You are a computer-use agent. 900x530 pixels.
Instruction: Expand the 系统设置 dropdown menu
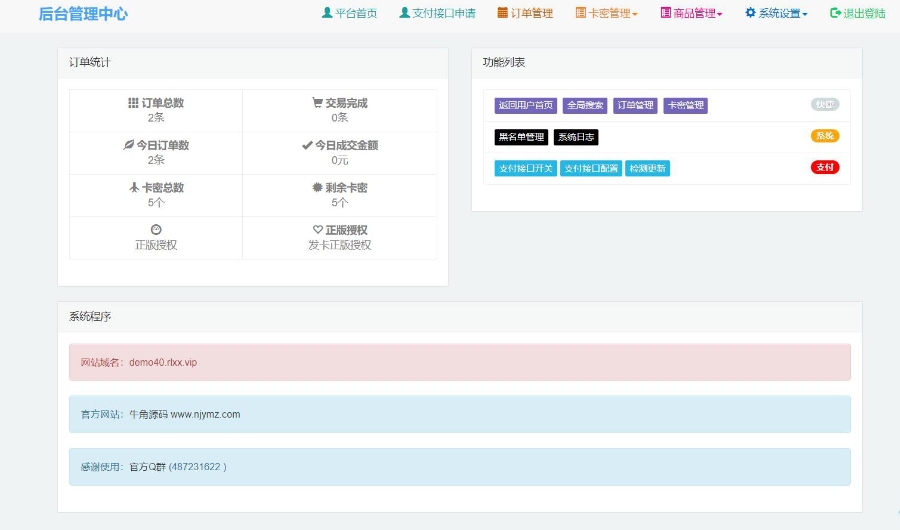(776, 14)
